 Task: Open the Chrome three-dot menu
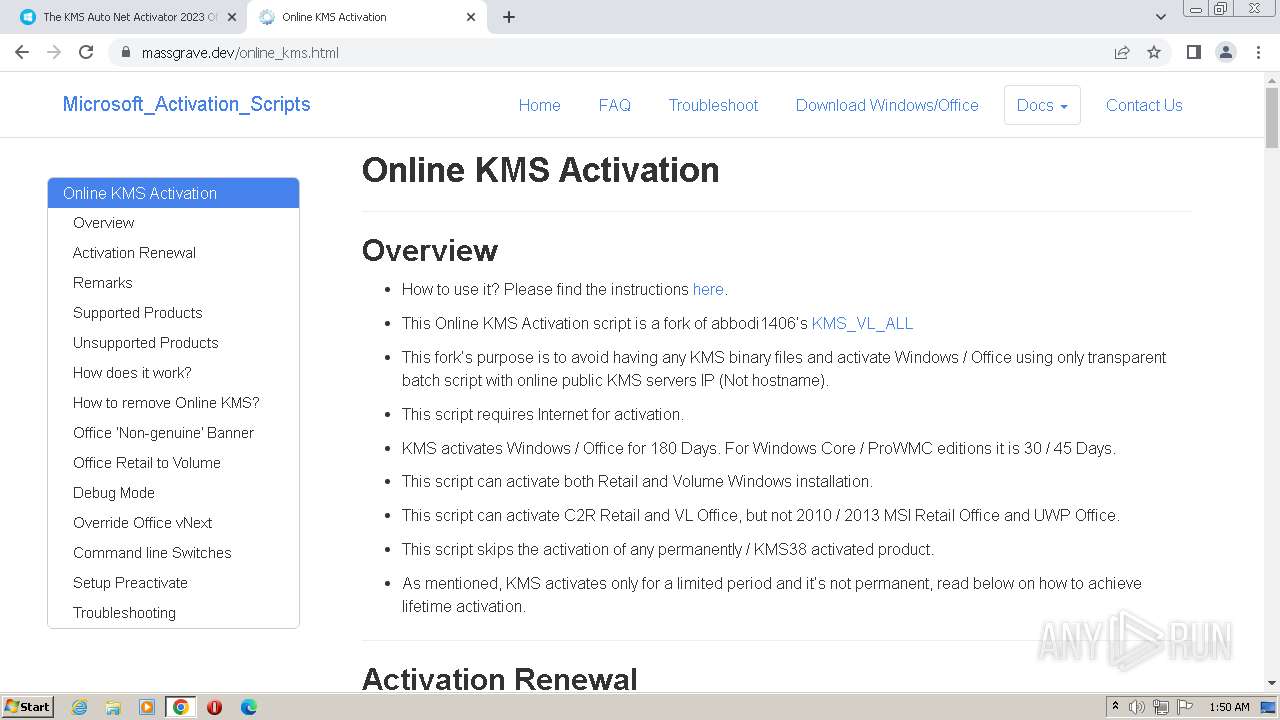tap(1259, 52)
